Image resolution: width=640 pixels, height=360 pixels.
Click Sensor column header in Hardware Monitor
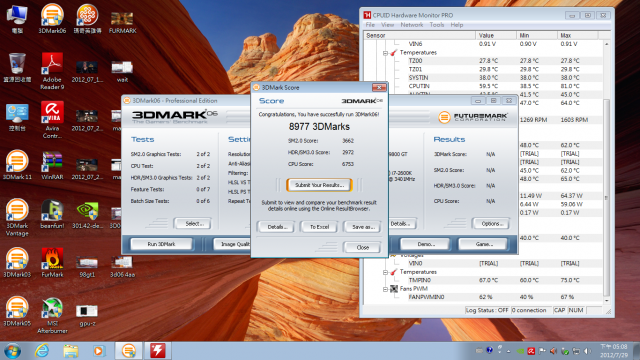pyautogui.click(x=420, y=36)
